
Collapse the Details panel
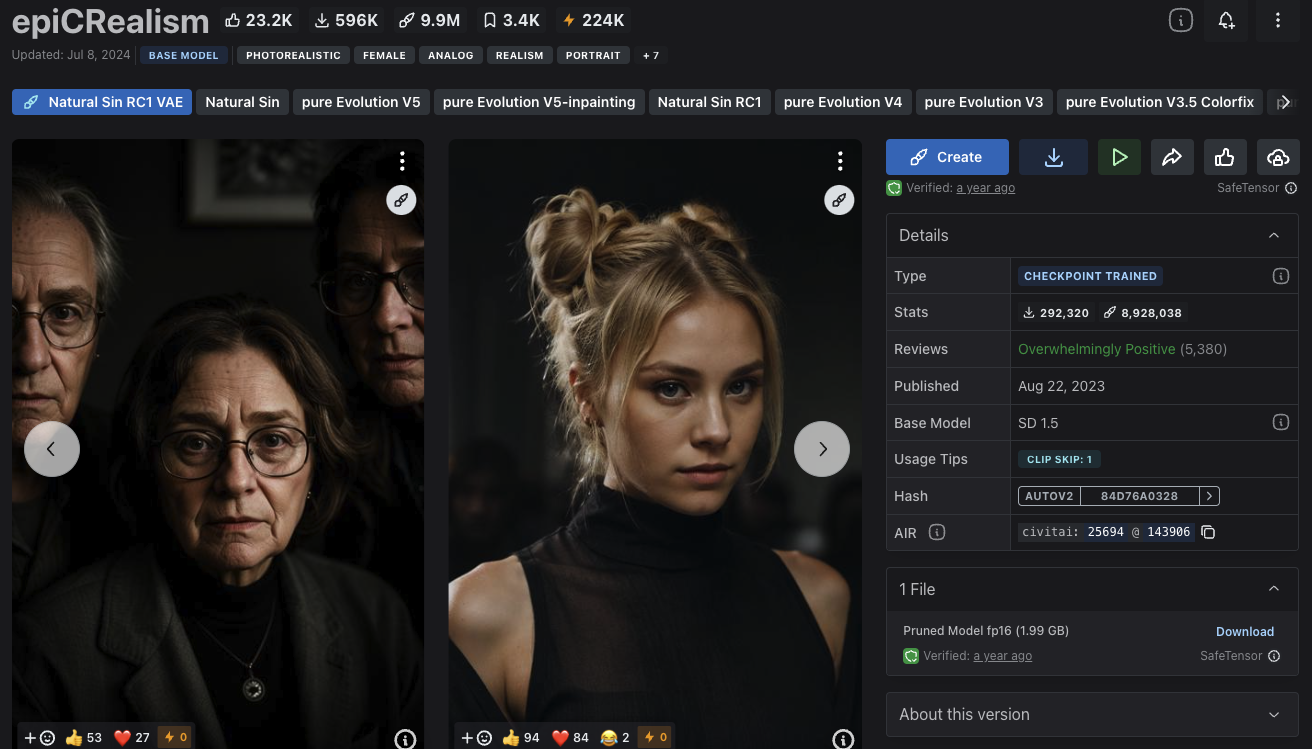click(x=1273, y=236)
